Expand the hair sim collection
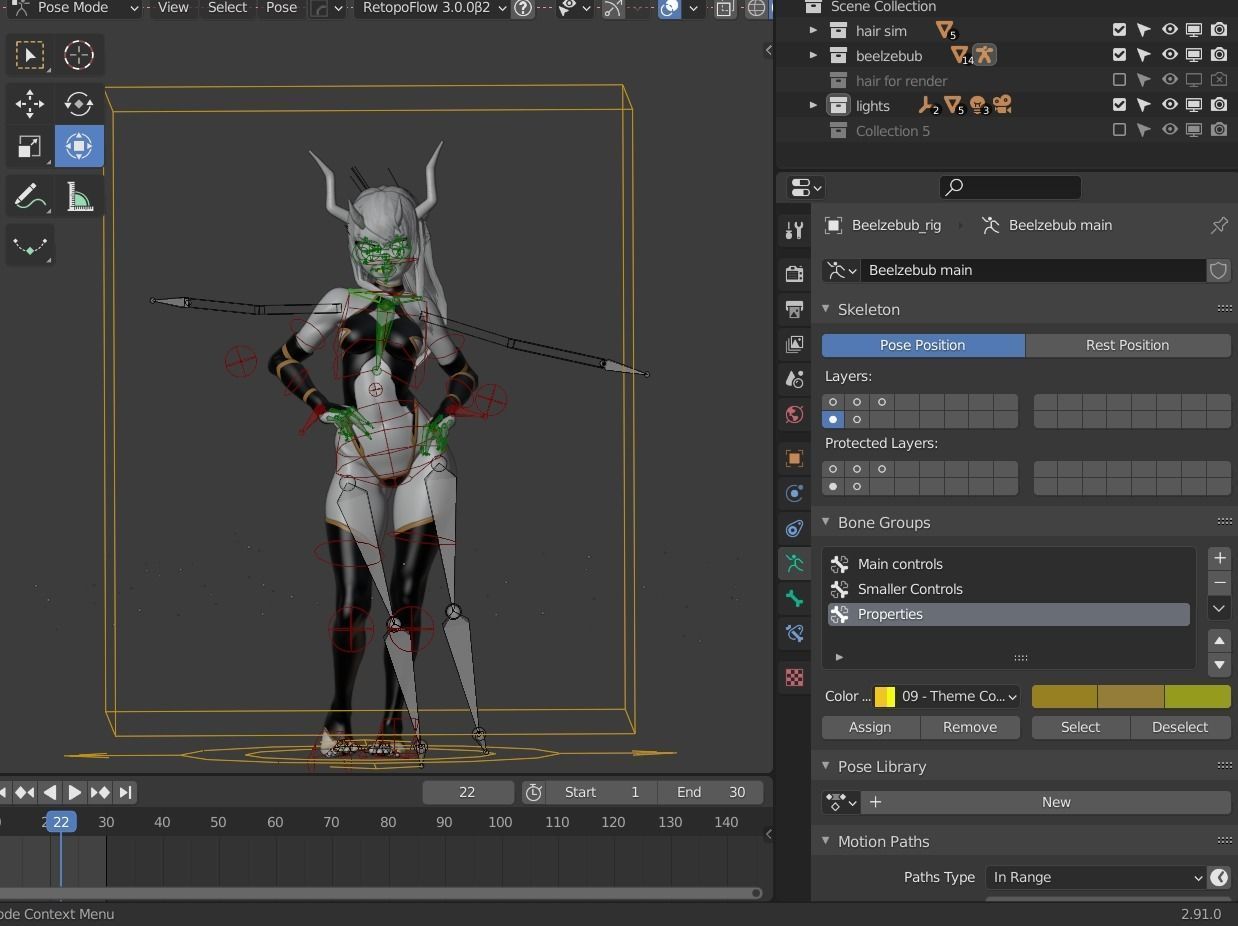Viewport: 1238px width, 926px height. coord(813,30)
